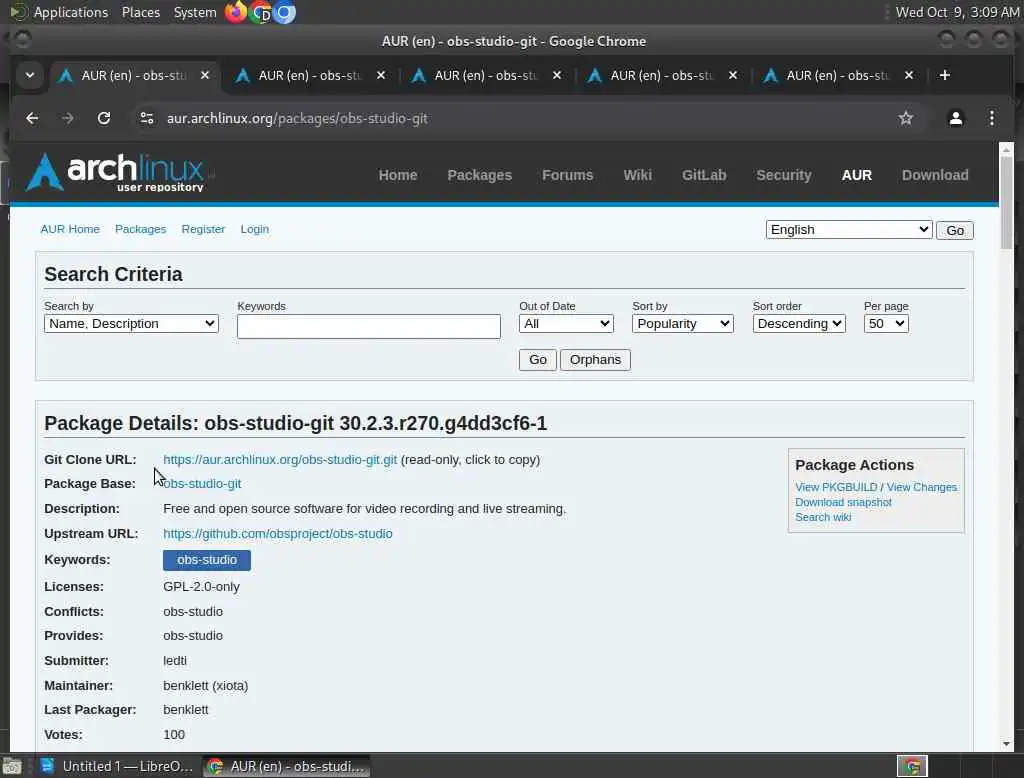Click the Orphans button
The width and height of the screenshot is (1024, 778).
(x=595, y=360)
